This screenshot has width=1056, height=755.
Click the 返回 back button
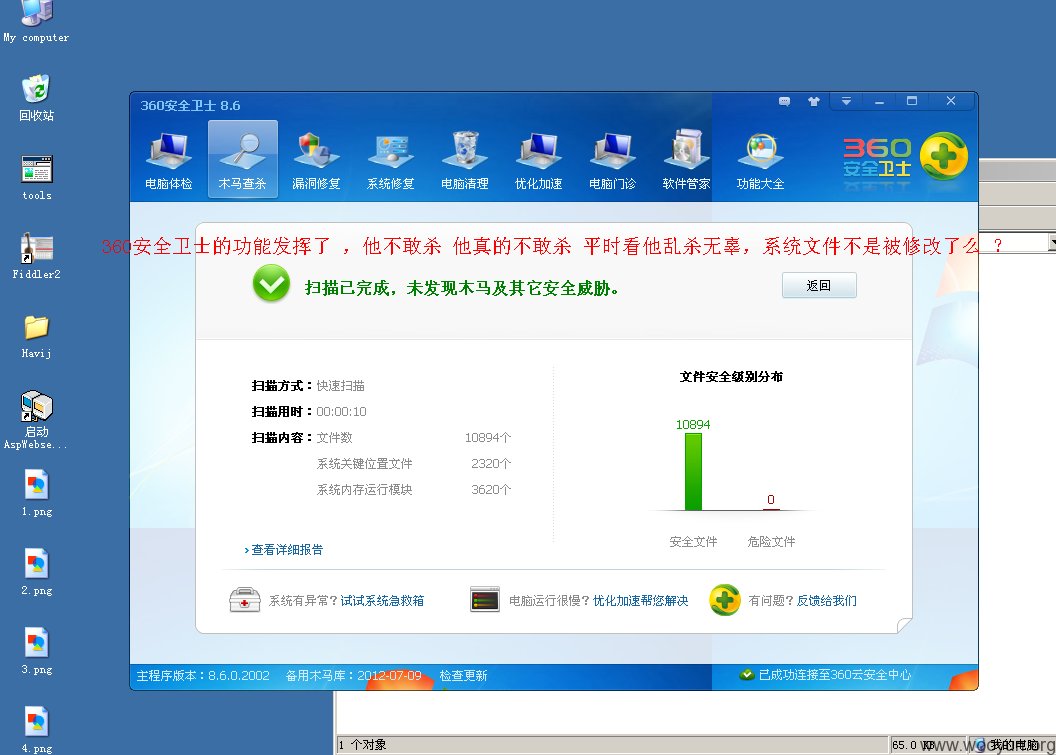[819, 286]
